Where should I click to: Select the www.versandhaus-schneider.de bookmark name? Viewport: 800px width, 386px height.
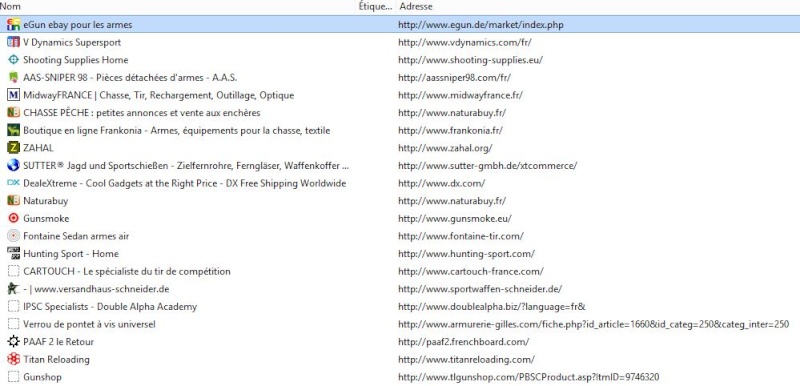point(96,289)
